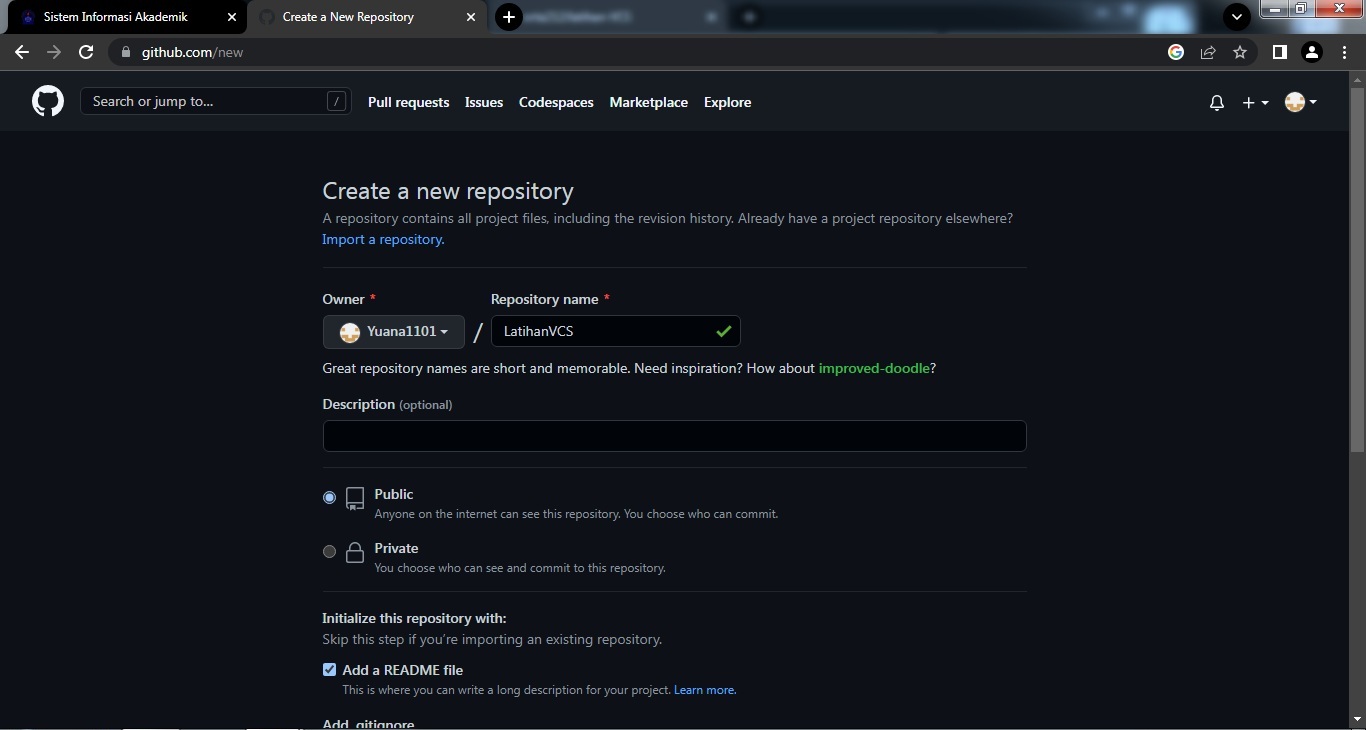The width and height of the screenshot is (1366, 730).
Task: Open the Owner dropdown Yuana1101
Action: [x=392, y=332]
